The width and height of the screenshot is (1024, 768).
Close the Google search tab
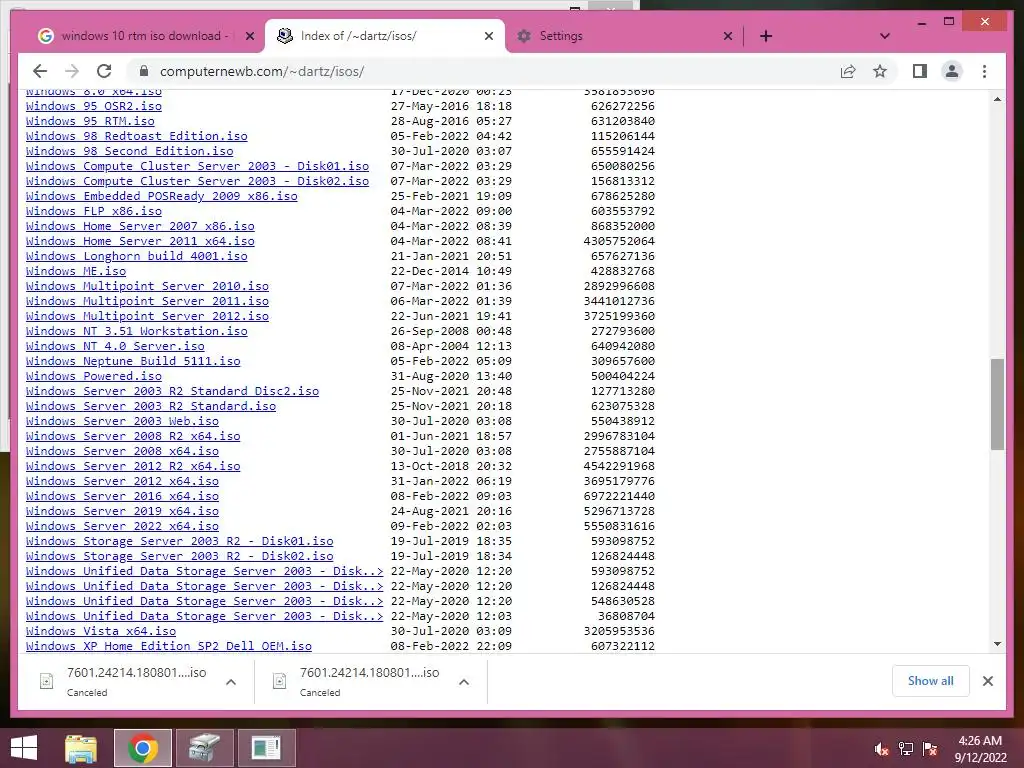pos(249,36)
